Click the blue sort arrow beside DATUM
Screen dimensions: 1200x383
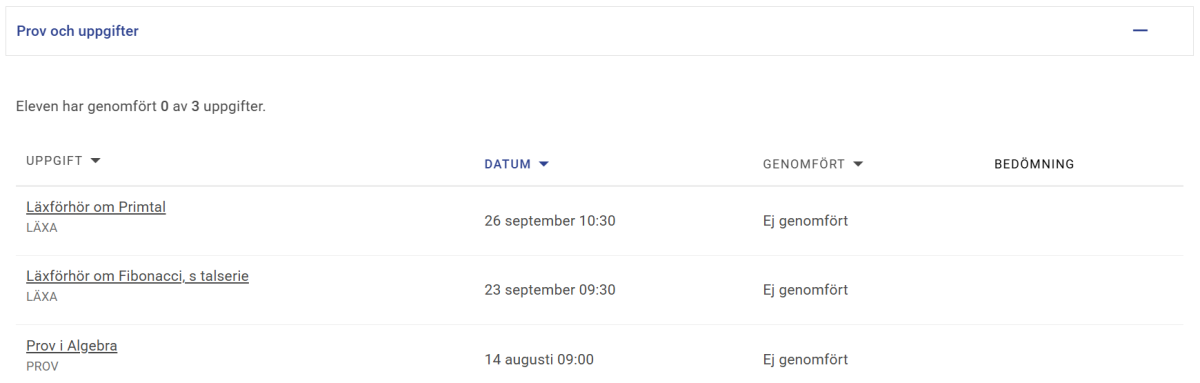(544, 164)
